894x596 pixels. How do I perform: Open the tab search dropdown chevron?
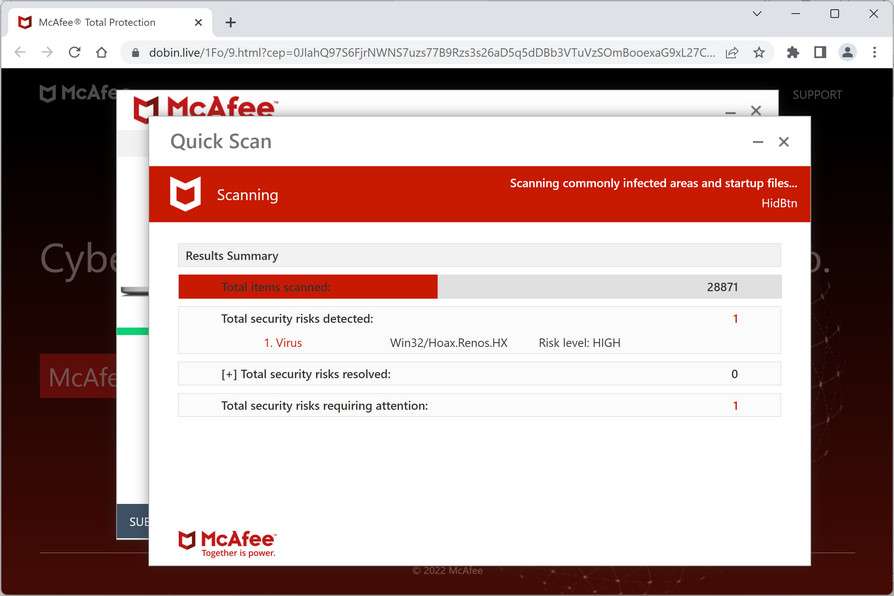pyautogui.click(x=757, y=14)
